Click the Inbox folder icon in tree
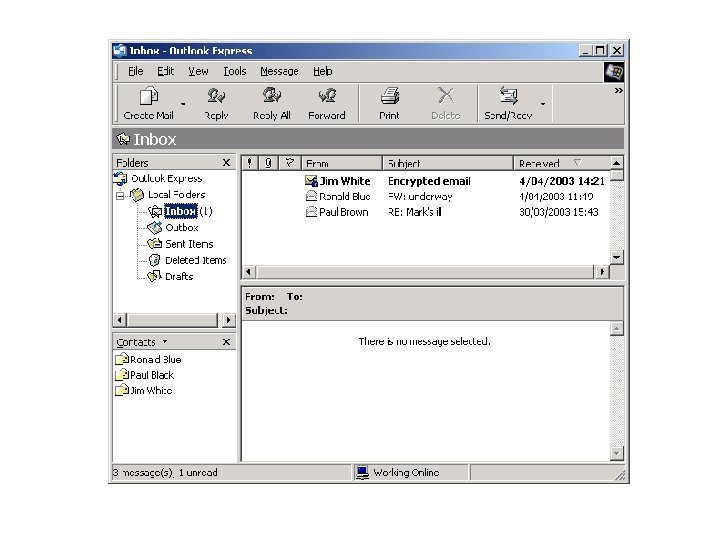720x540 pixels. click(x=155, y=211)
